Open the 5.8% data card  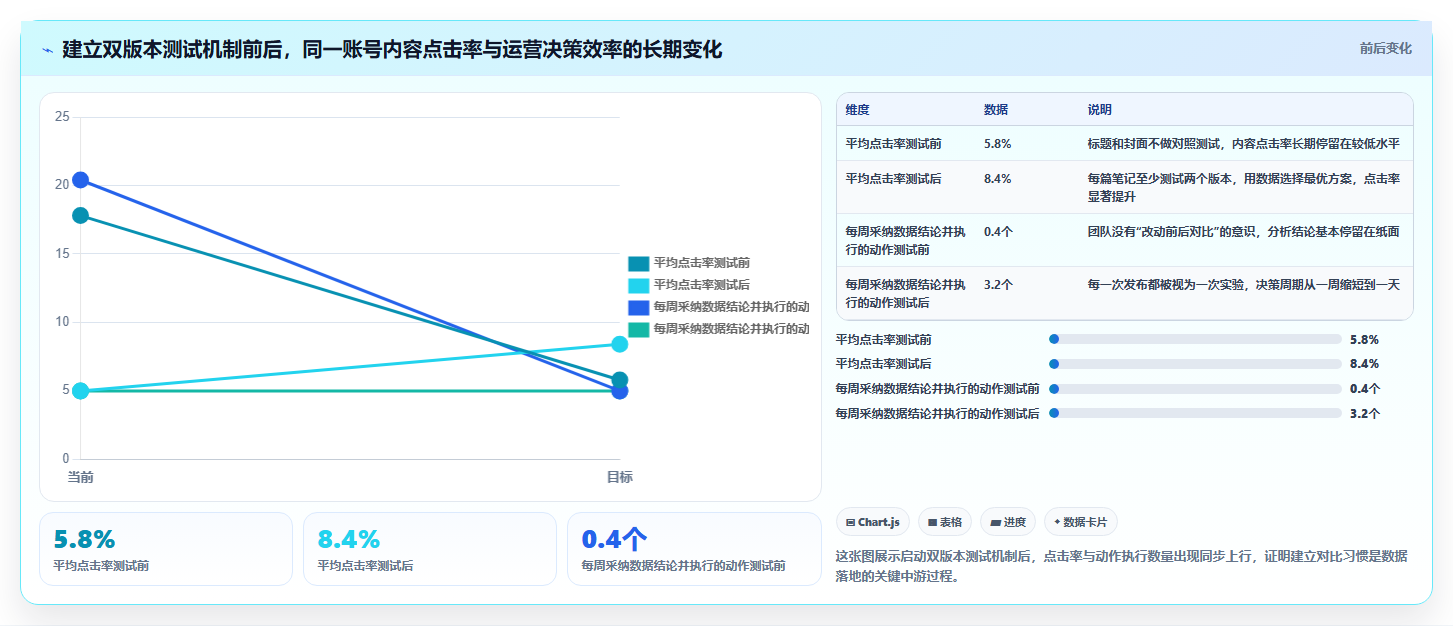(x=166, y=549)
